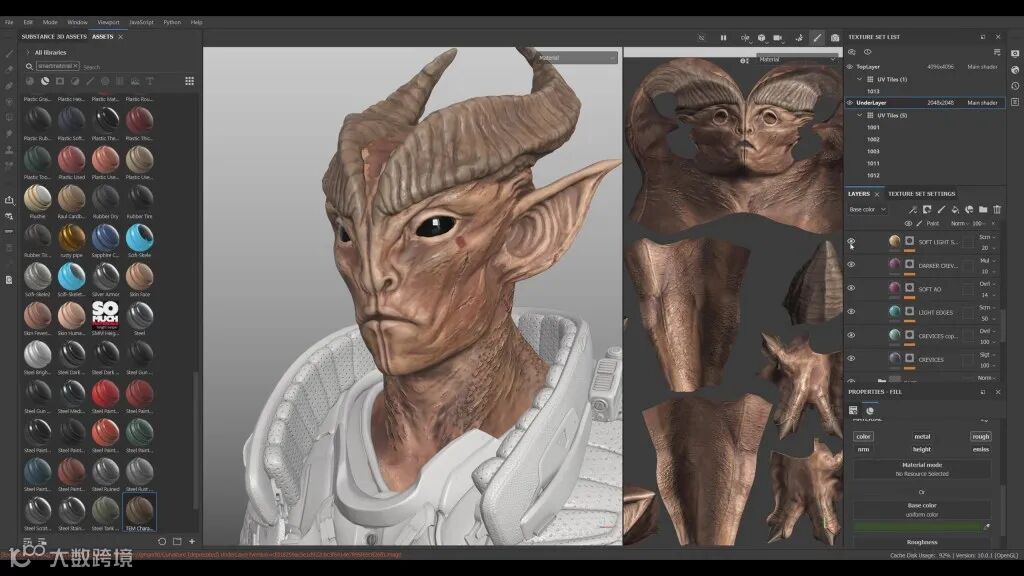Pick base color with the eyedropper icon
The height and width of the screenshot is (576, 1024).
click(987, 526)
